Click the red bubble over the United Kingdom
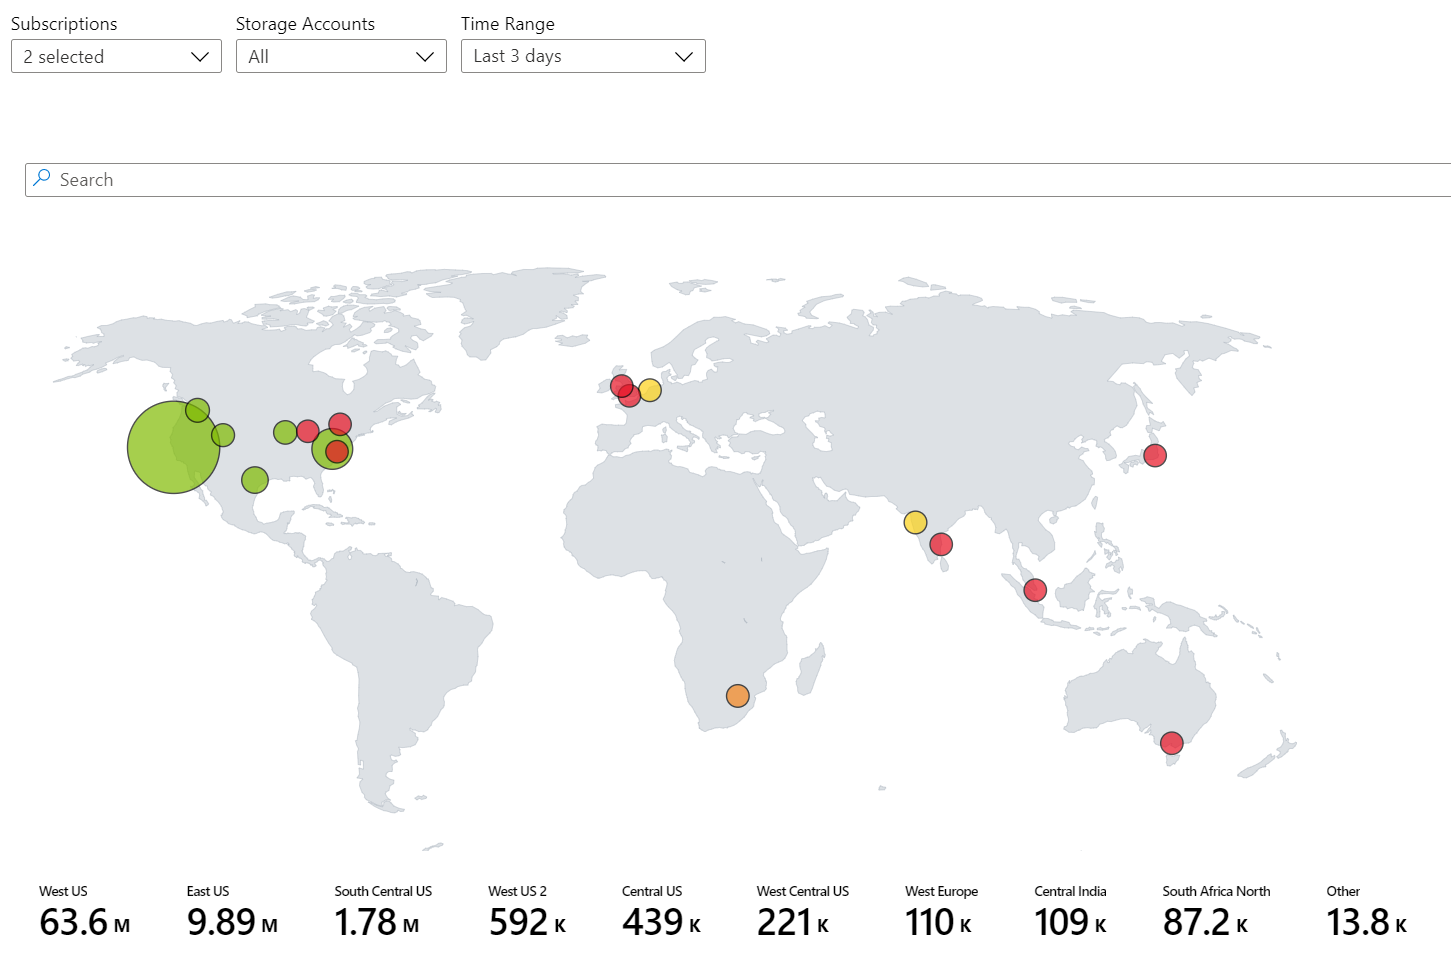This screenshot has height=968, width=1451. click(x=622, y=388)
